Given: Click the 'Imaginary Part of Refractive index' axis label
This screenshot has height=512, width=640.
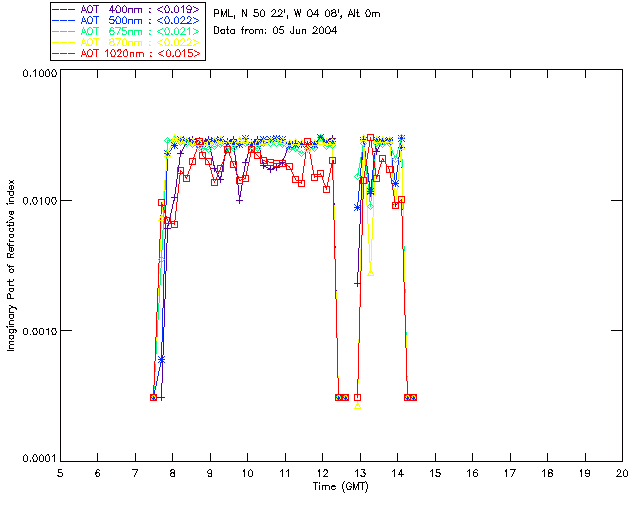Looking at the screenshot, I should [11, 265].
